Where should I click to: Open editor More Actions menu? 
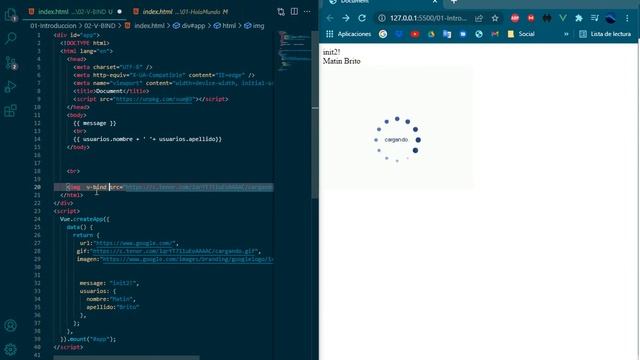[307, 11]
